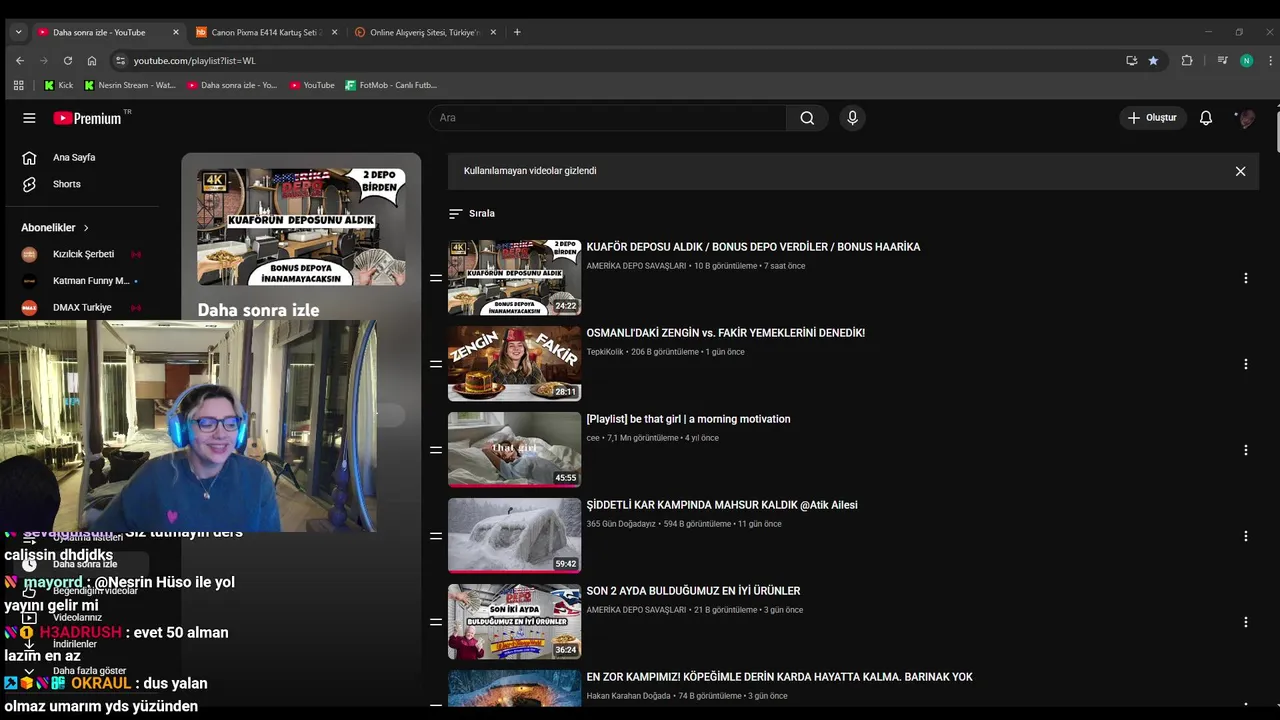
Task: Open FotMob - Canlı Futb... bookmark
Action: [391, 85]
